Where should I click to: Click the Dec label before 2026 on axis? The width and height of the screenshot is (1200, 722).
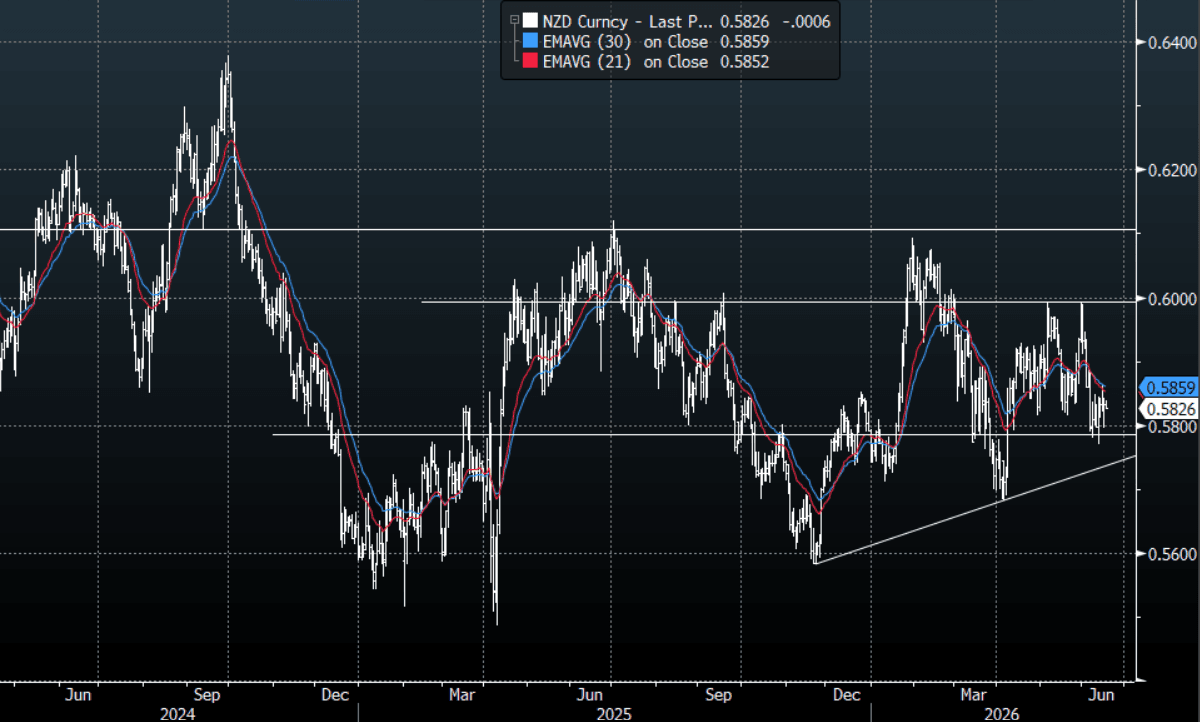click(x=847, y=693)
